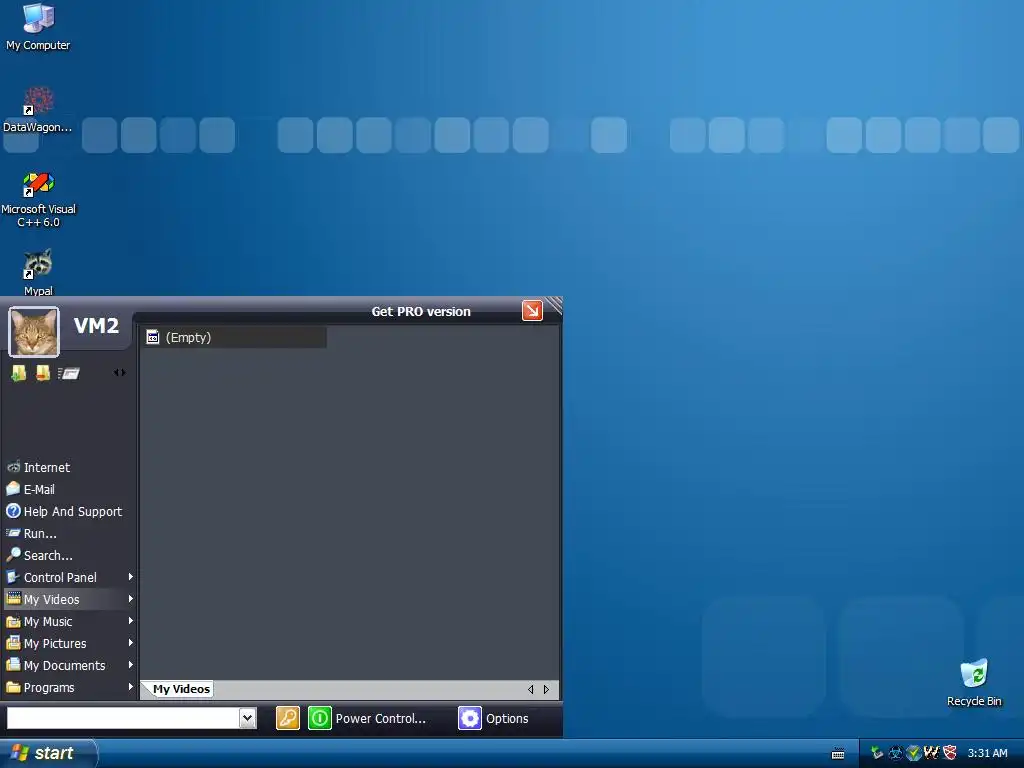Open the DataWagon desktop shortcut
Image resolution: width=1024 pixels, height=768 pixels.
click(38, 110)
